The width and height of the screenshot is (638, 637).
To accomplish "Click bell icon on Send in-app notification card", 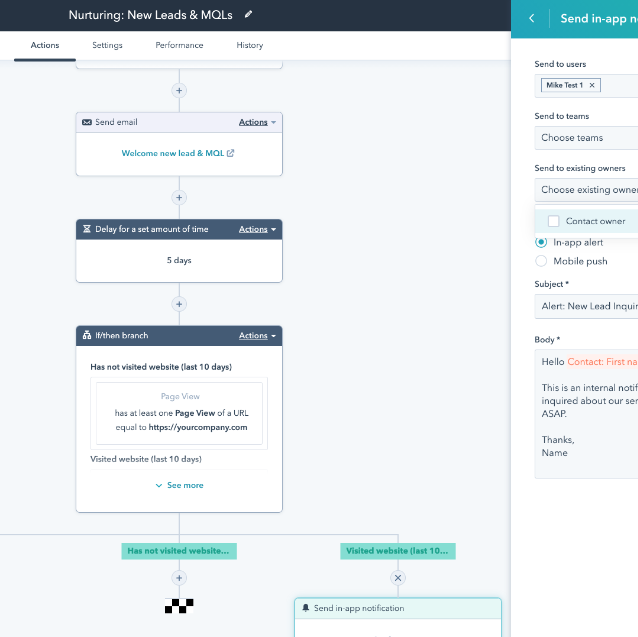I will click(x=306, y=608).
